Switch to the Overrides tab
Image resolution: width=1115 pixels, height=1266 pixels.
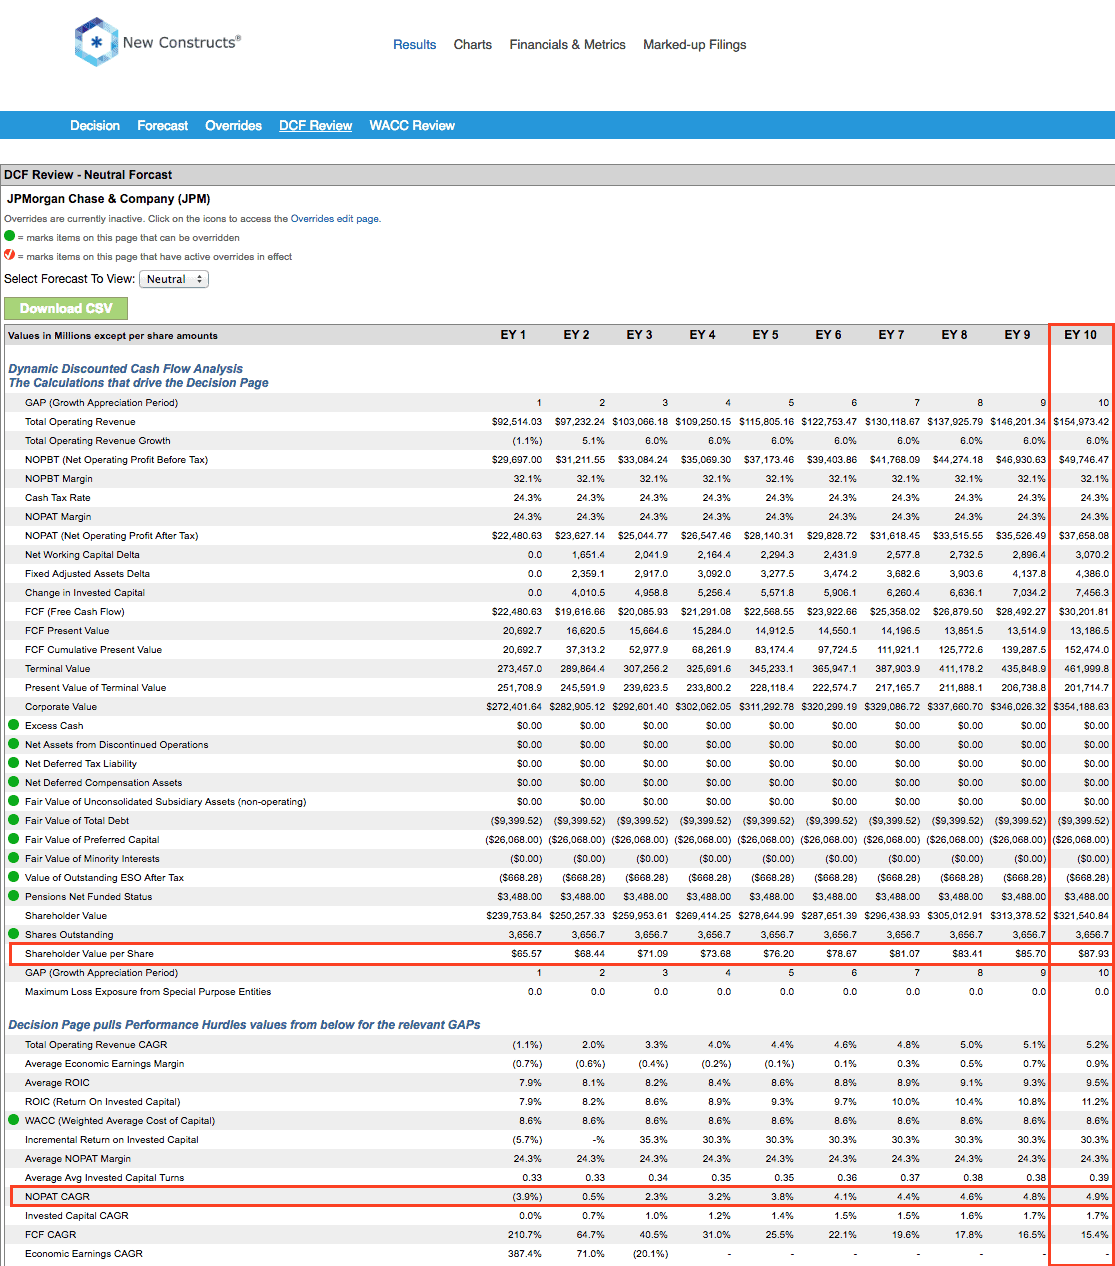234,125
